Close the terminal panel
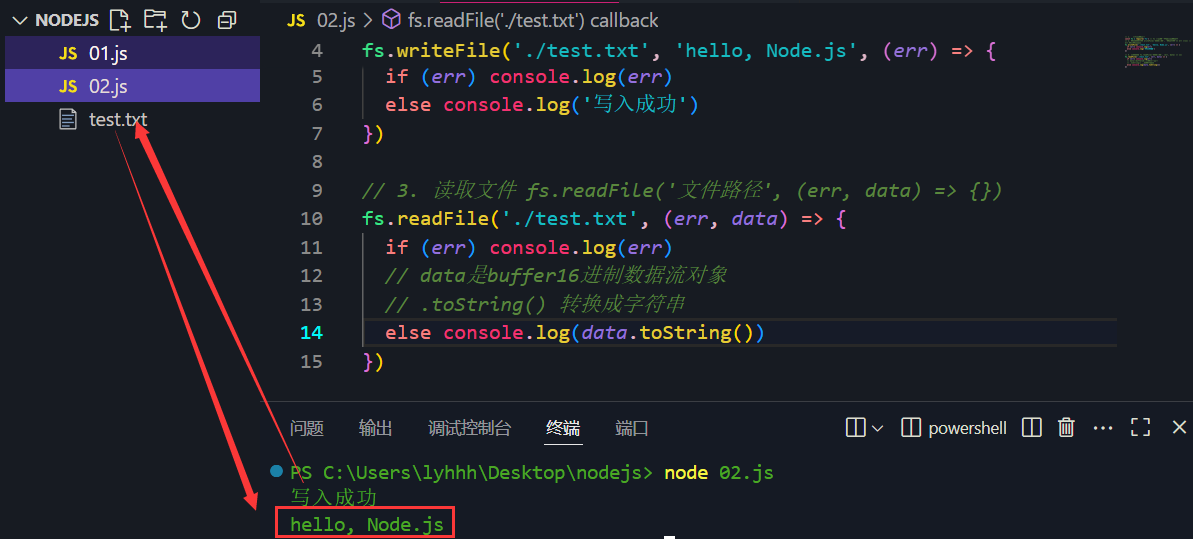This screenshot has height=539, width=1193. [x=1179, y=427]
